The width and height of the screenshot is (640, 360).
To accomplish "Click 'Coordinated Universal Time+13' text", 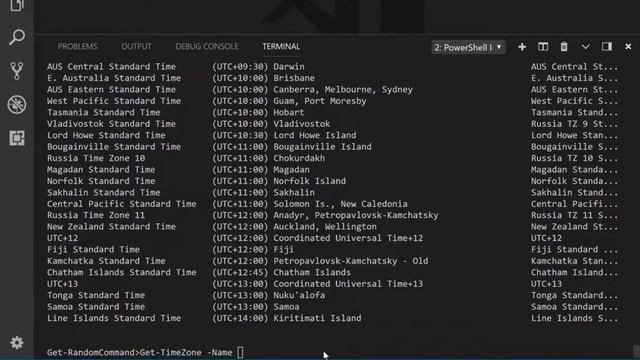I will click(348, 284).
